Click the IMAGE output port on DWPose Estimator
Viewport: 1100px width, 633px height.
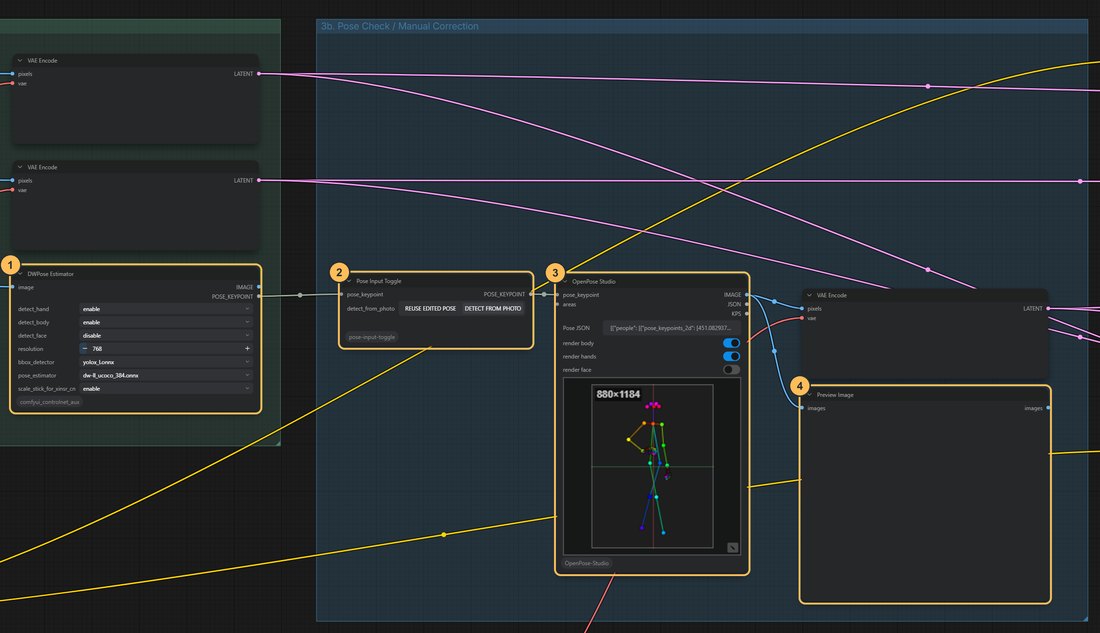click(x=259, y=287)
